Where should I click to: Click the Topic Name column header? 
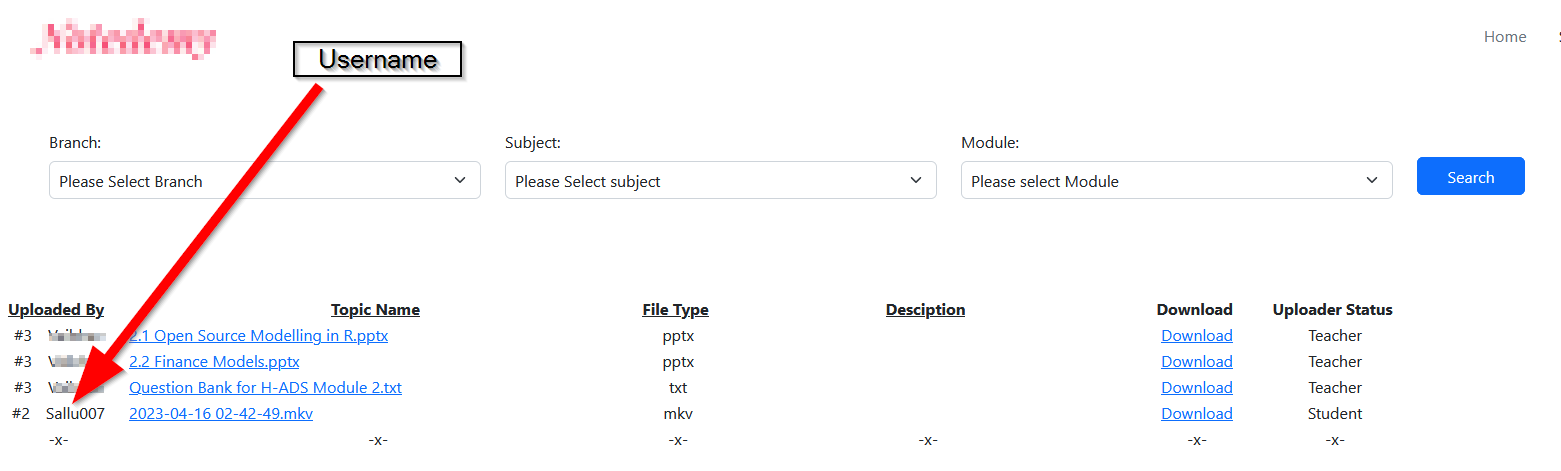tap(375, 310)
